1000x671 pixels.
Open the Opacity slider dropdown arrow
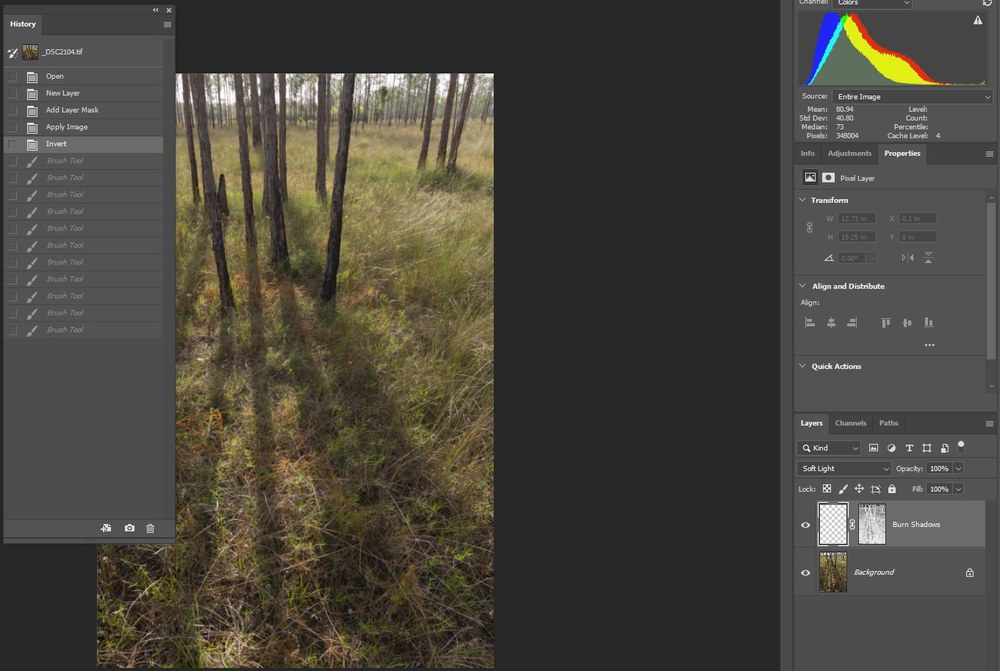(x=958, y=469)
